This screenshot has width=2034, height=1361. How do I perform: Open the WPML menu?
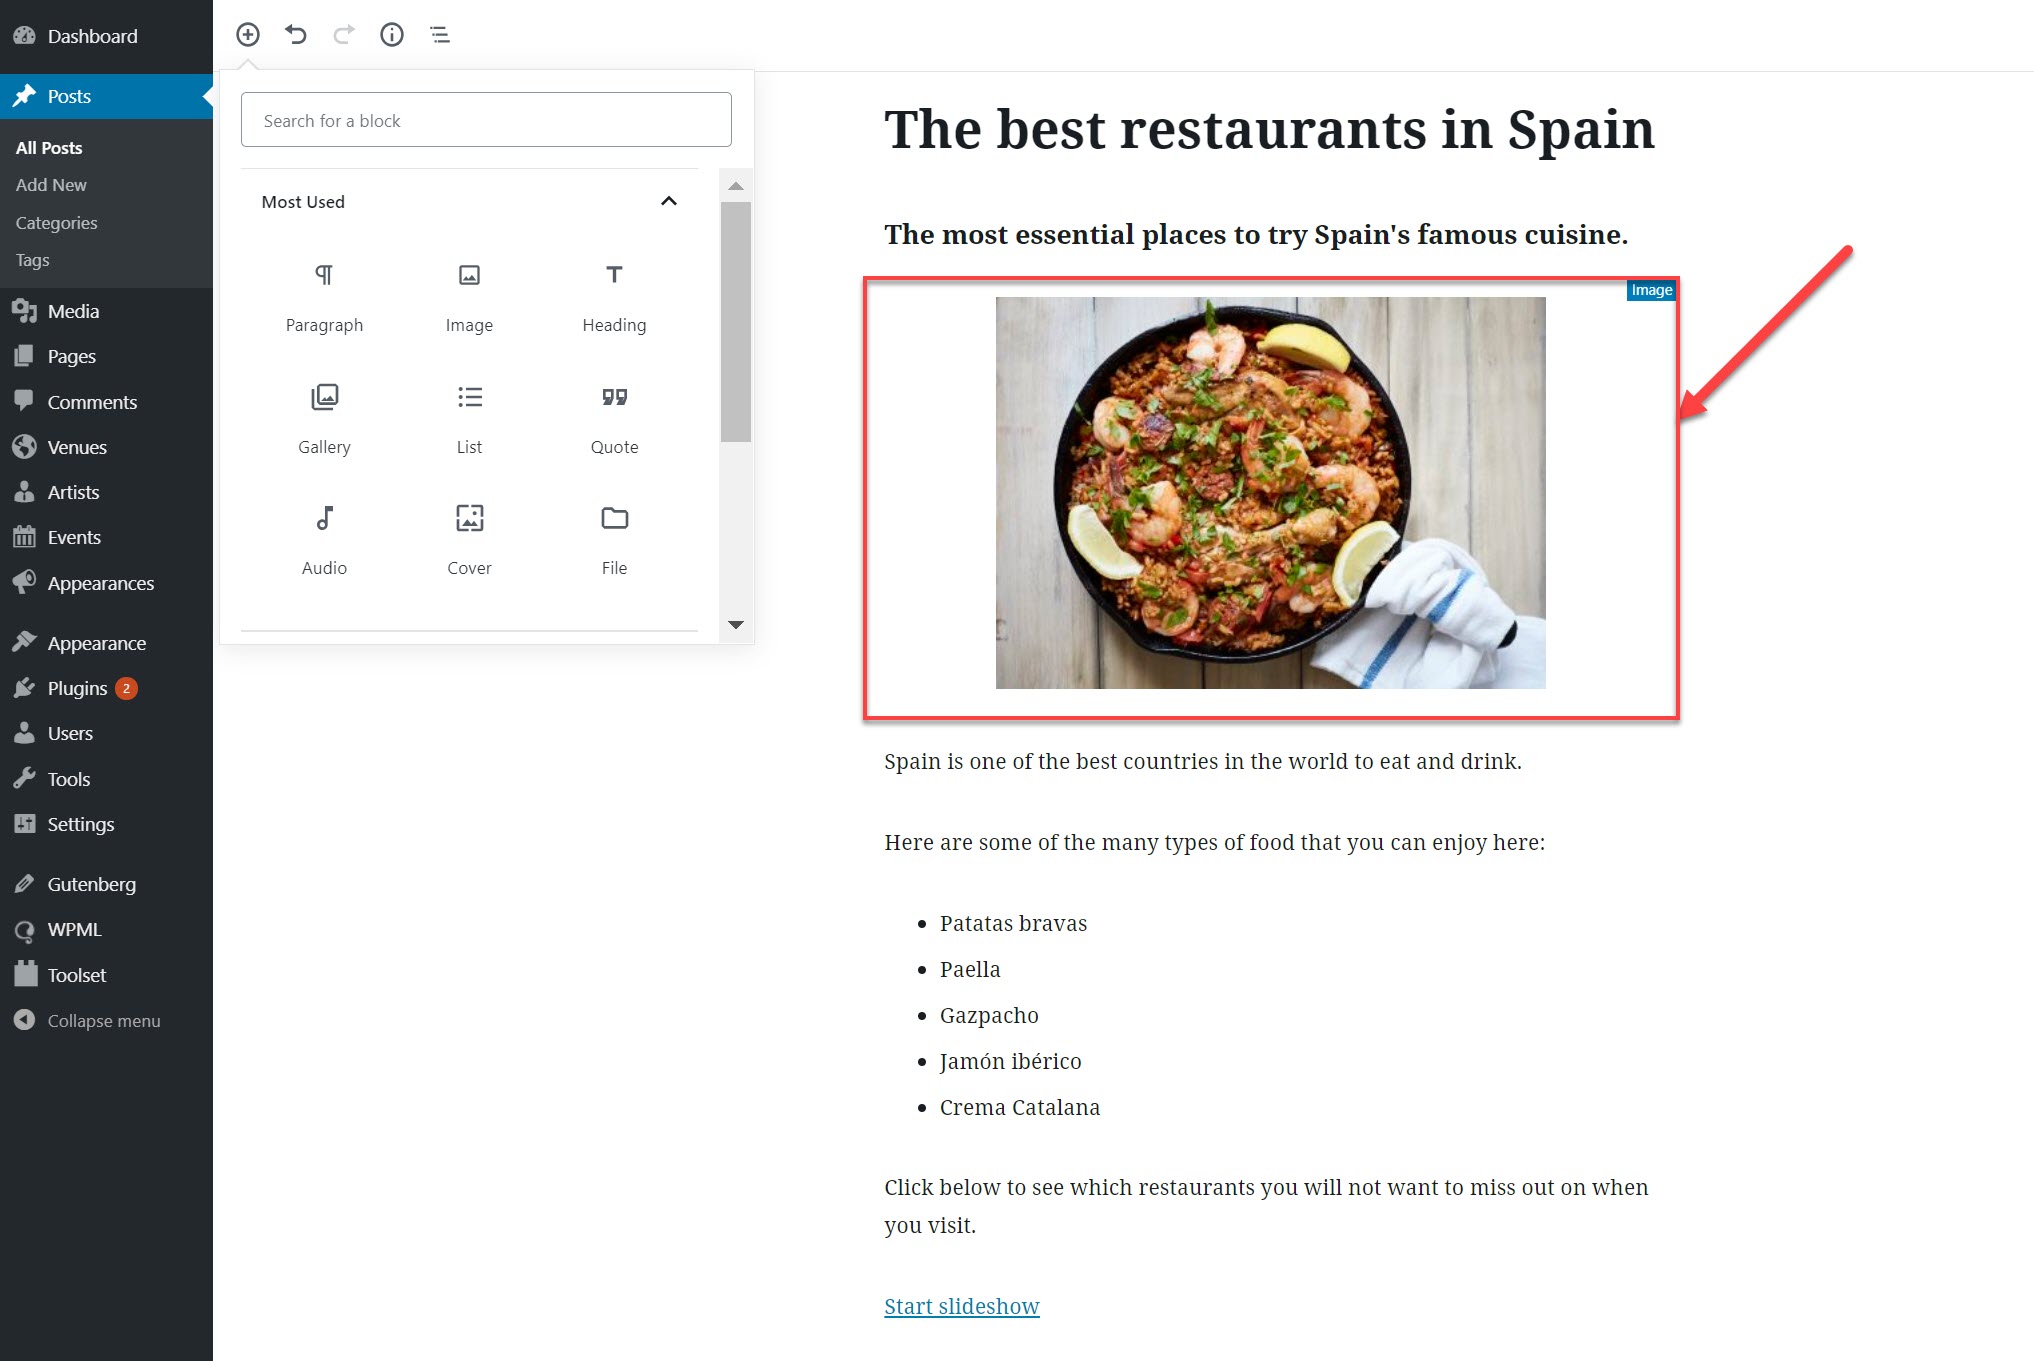pyautogui.click(x=106, y=929)
